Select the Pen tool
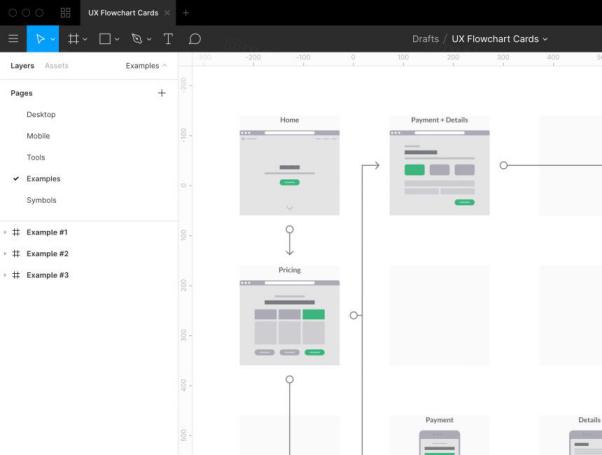 (137, 39)
